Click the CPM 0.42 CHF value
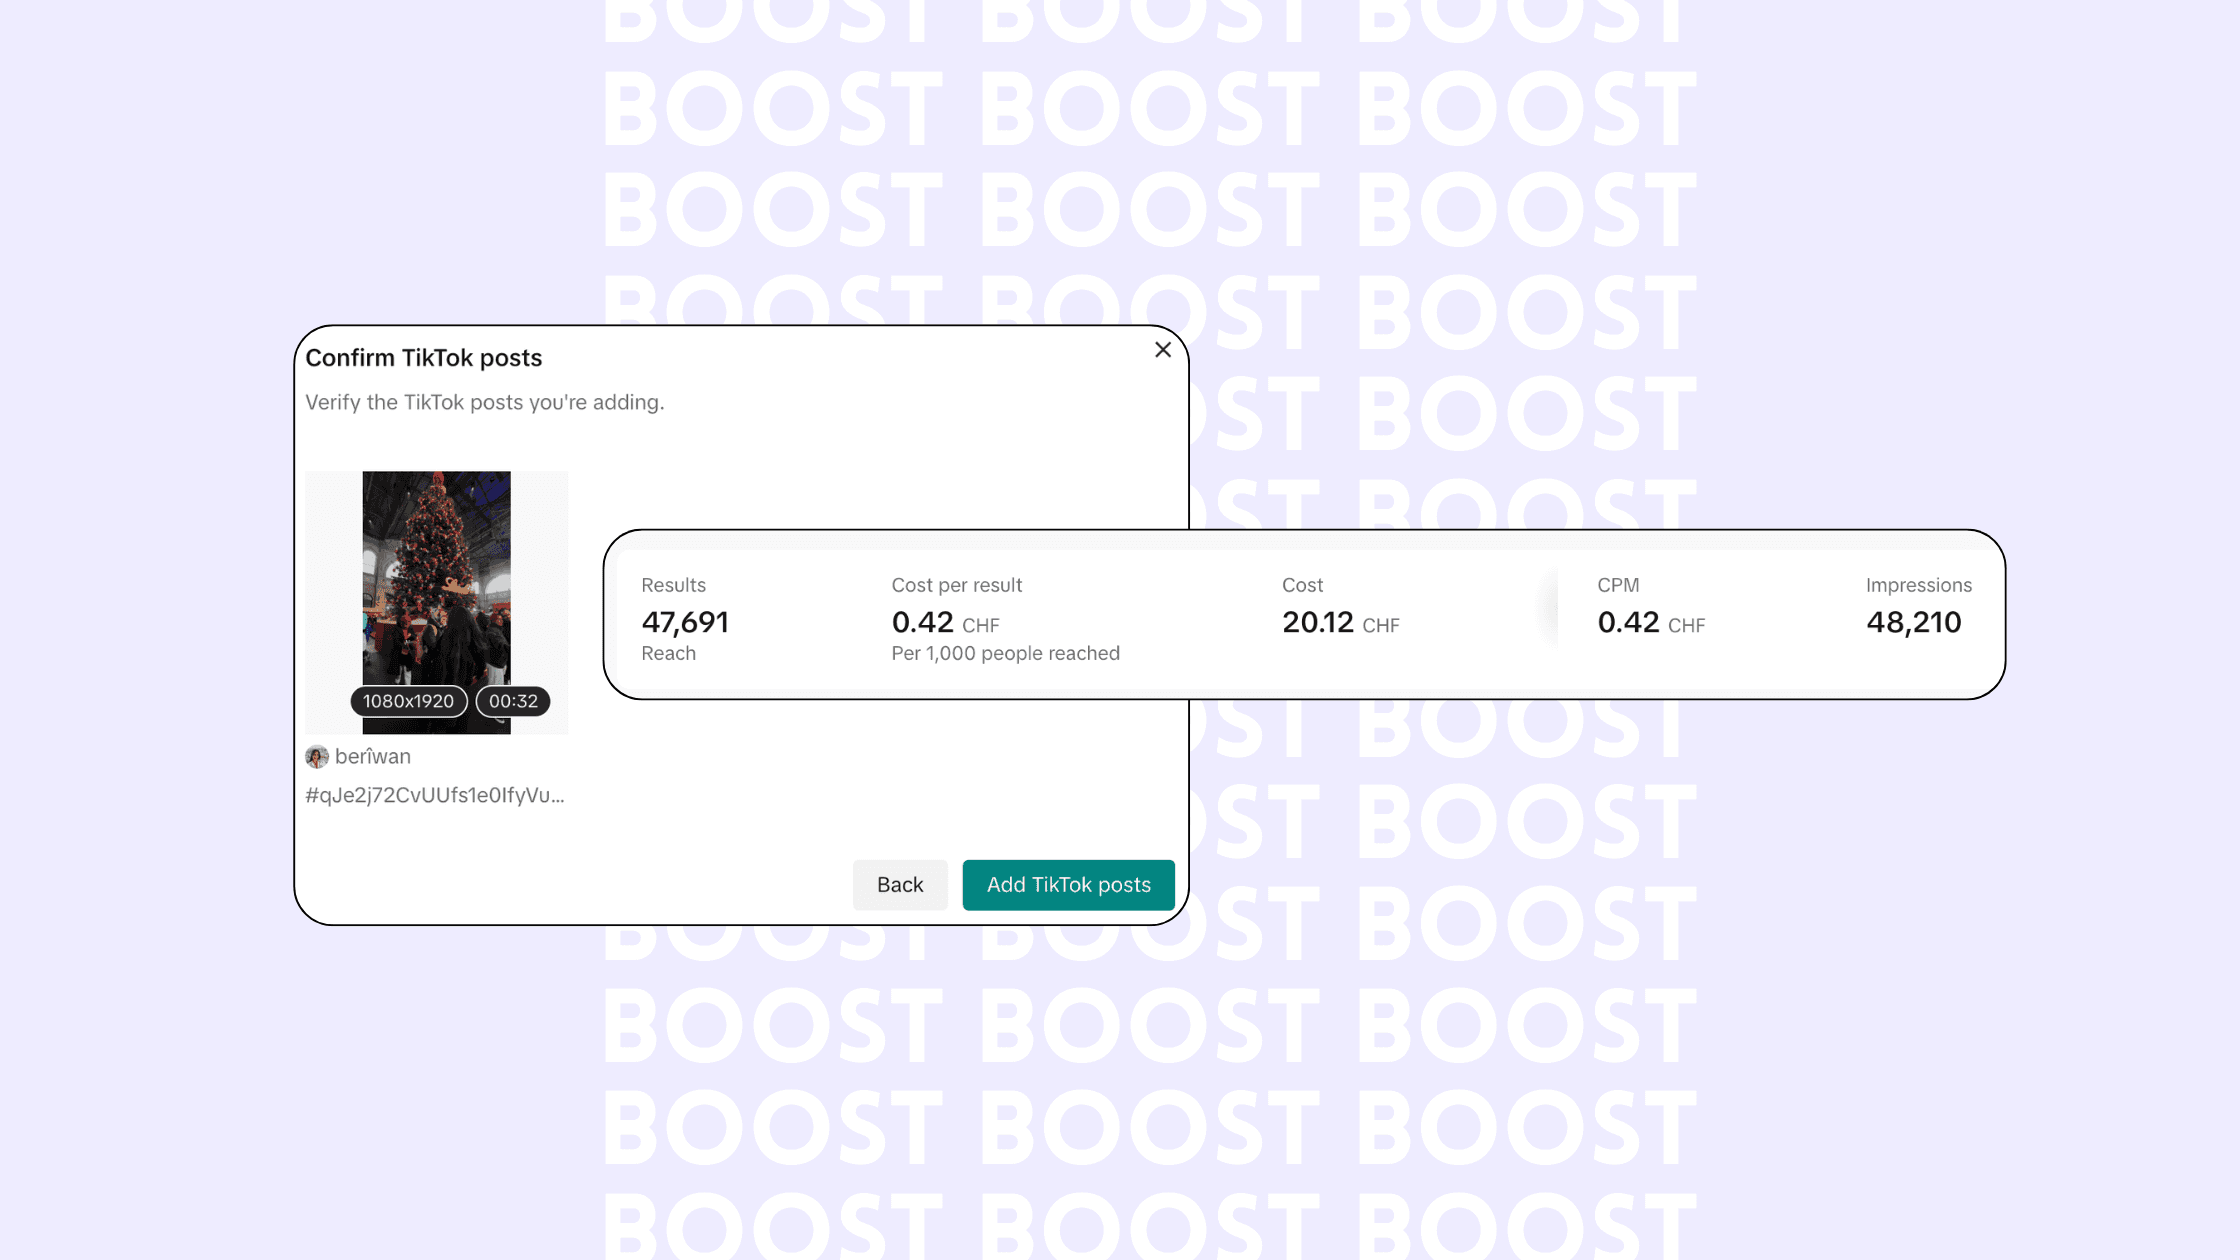 point(1650,623)
